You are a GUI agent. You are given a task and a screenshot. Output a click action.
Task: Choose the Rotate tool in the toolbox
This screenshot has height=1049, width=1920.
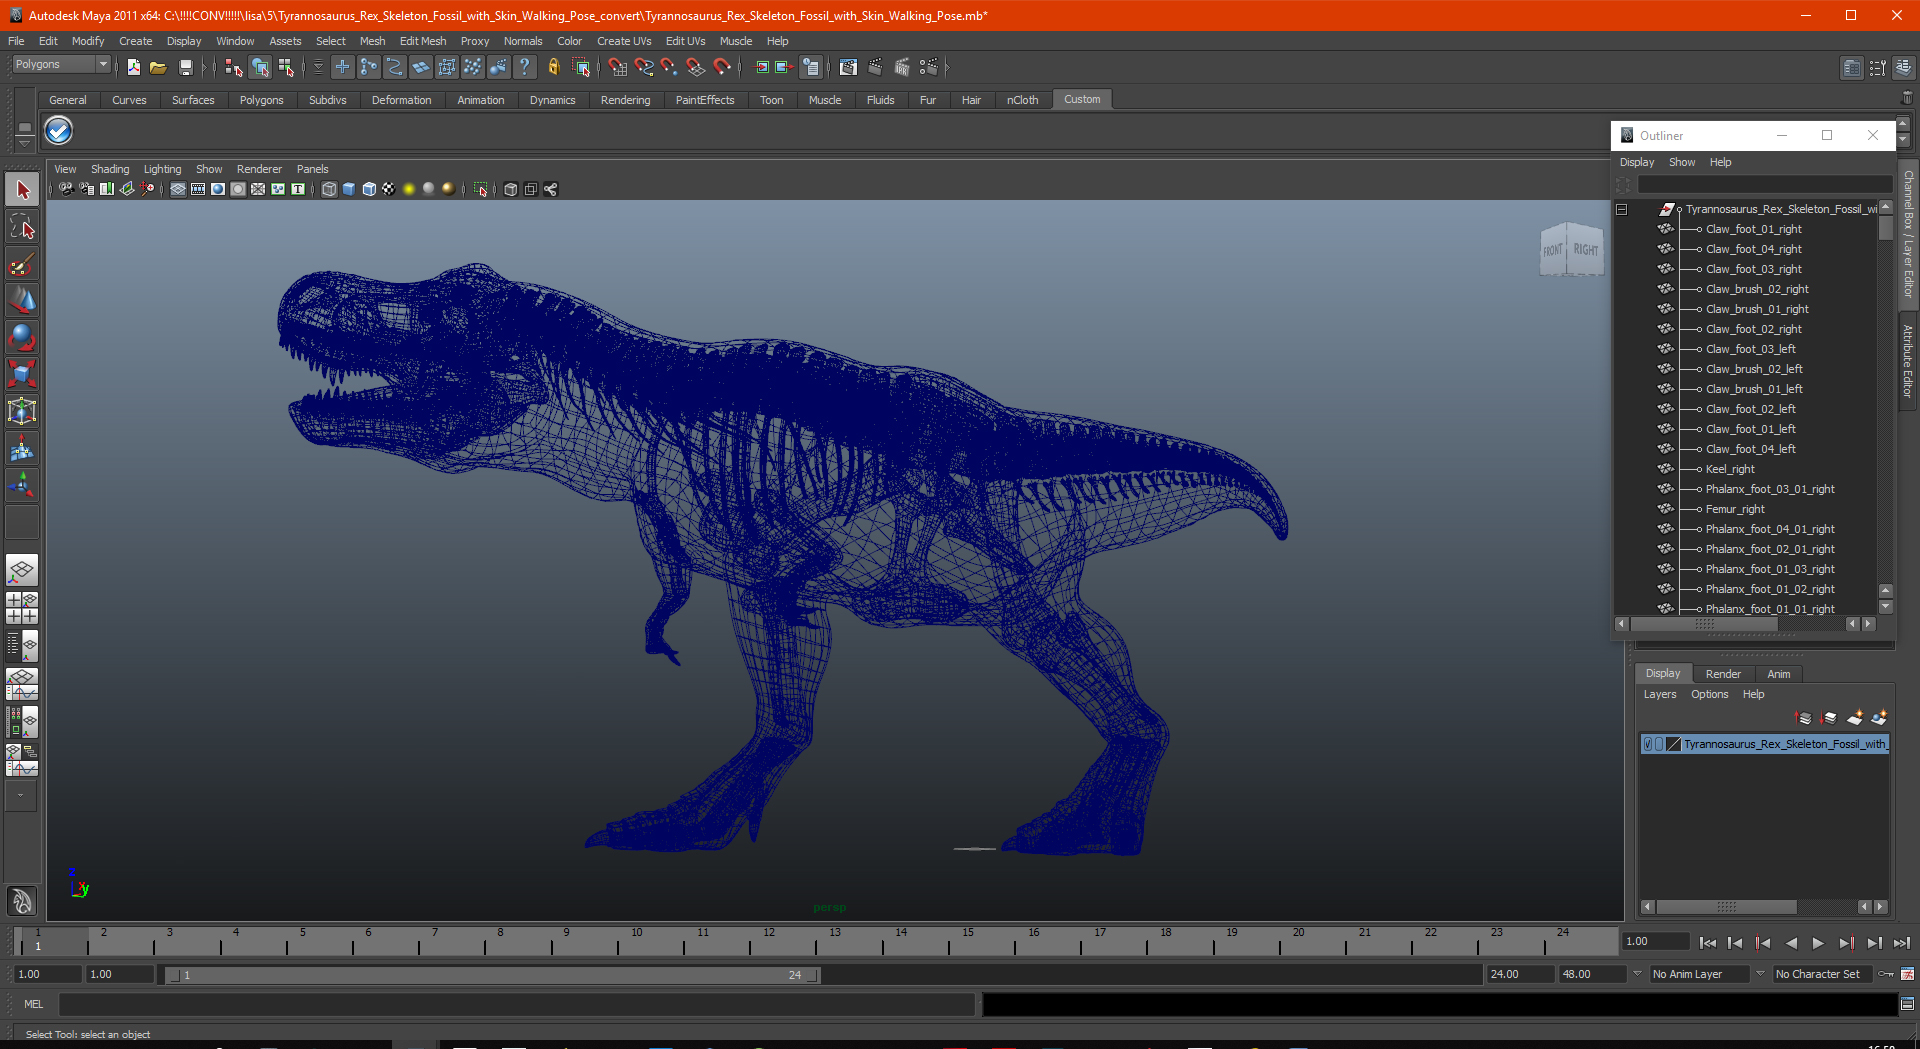tap(22, 338)
